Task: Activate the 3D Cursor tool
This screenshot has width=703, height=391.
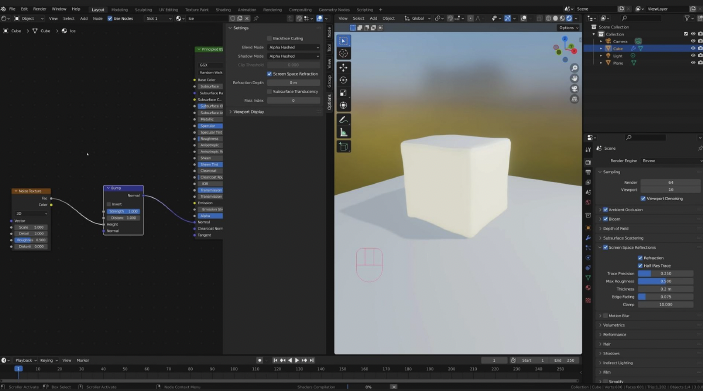Action: tap(343, 53)
